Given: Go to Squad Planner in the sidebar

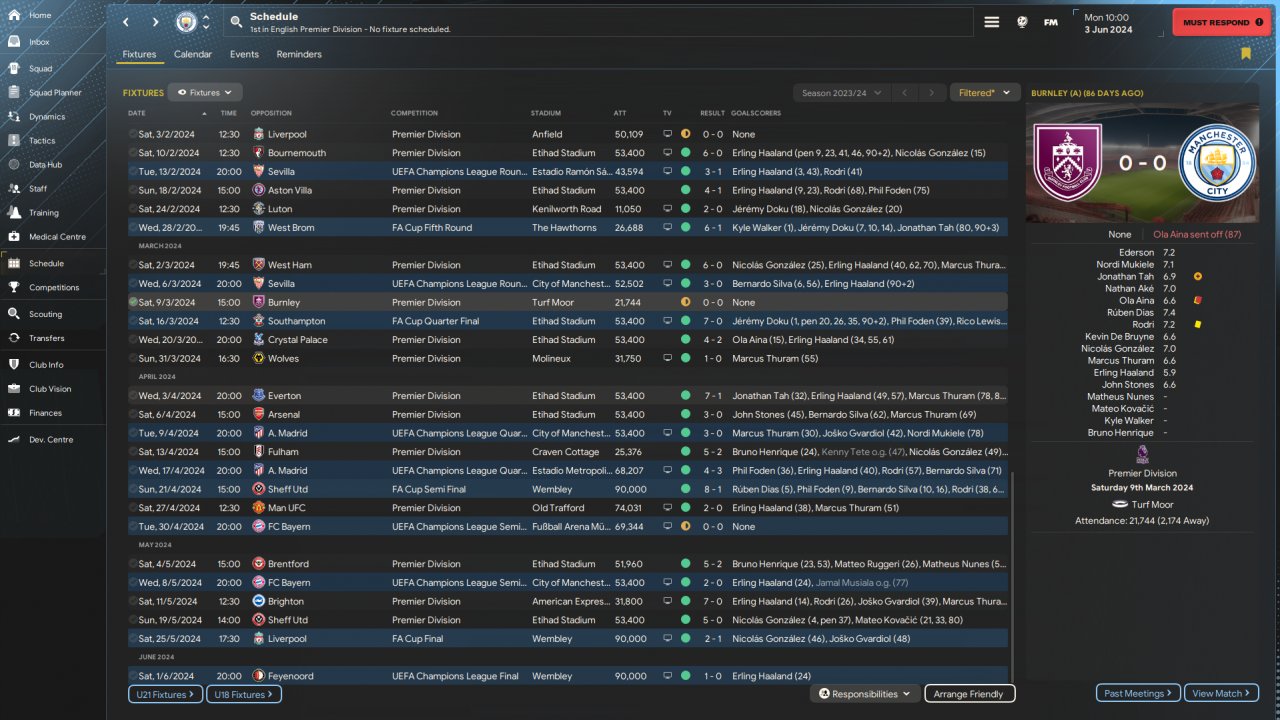Looking at the screenshot, I should [55, 93].
